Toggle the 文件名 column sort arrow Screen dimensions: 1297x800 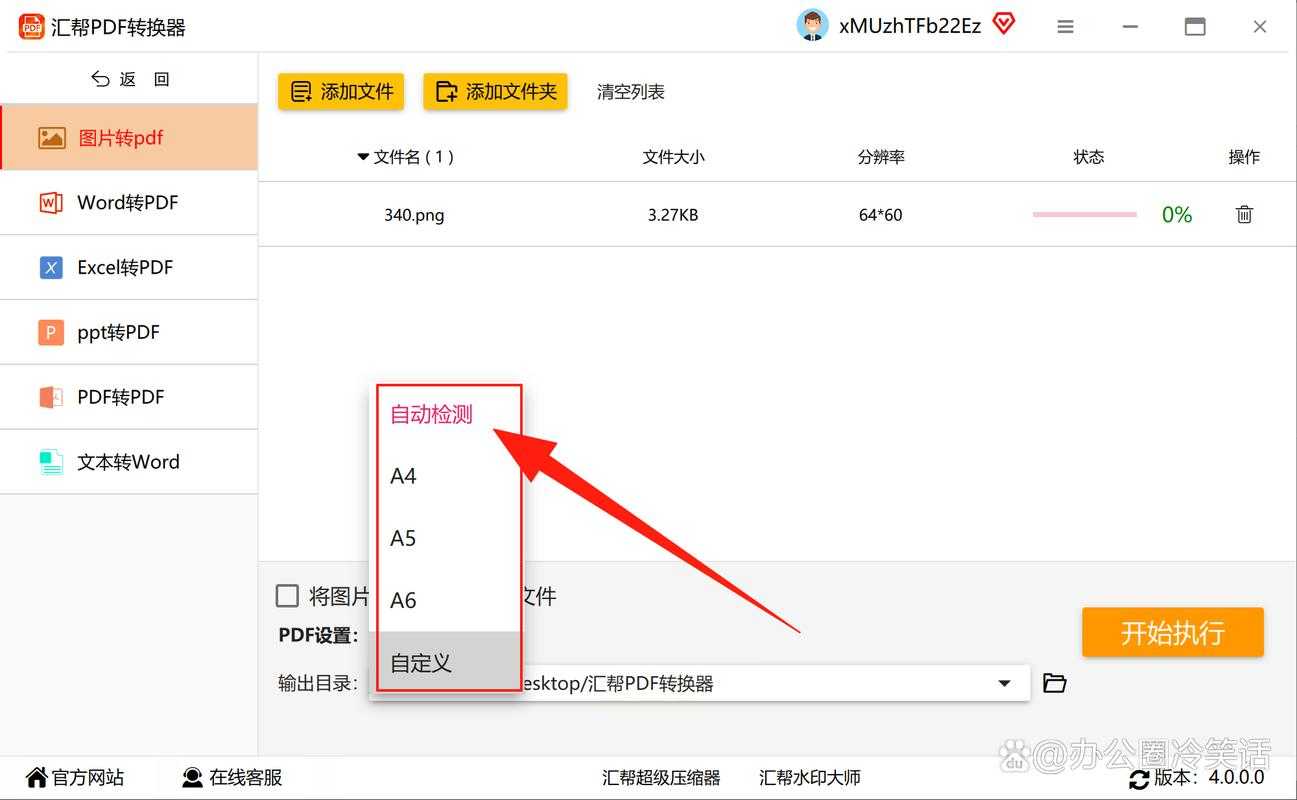click(362, 156)
